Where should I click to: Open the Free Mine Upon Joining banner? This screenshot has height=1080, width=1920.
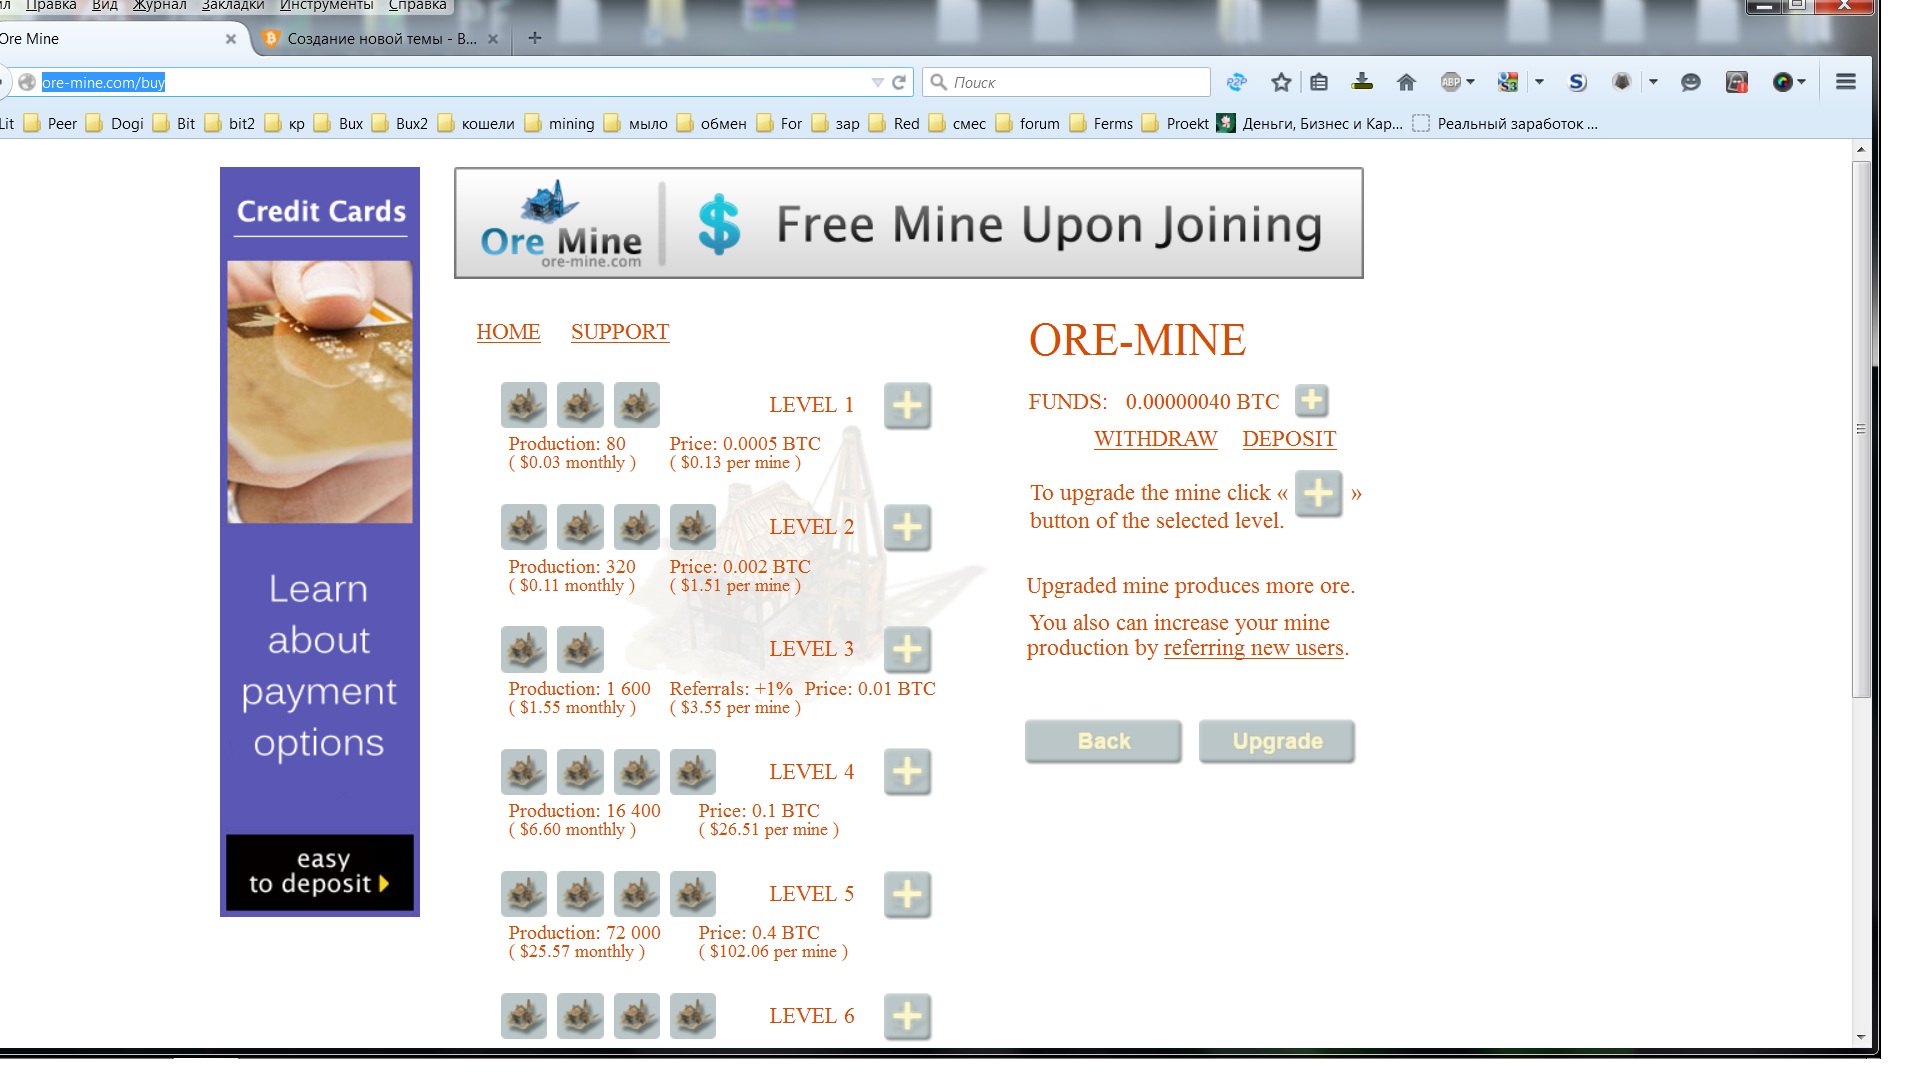pos(908,223)
